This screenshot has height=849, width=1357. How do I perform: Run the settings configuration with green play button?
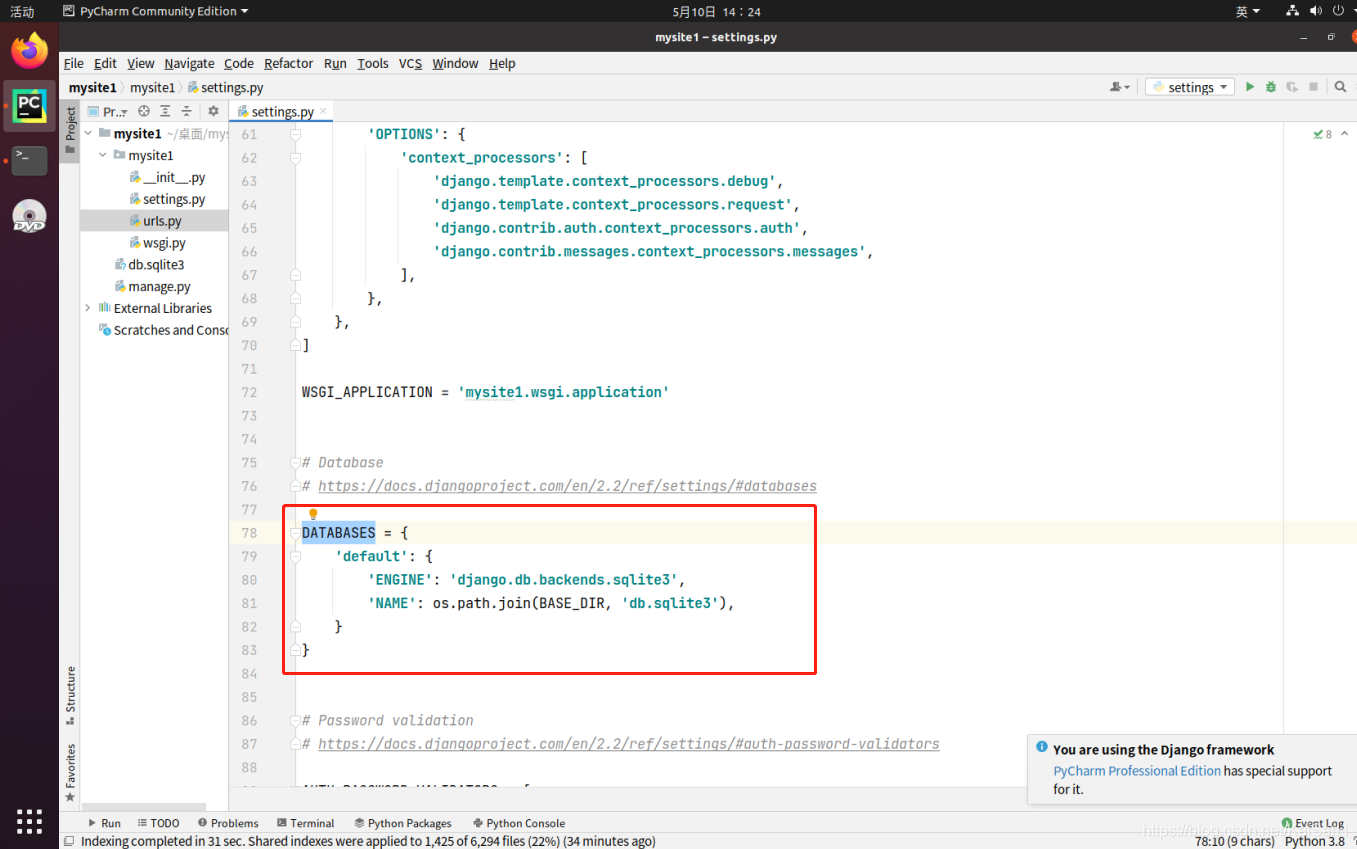pyautogui.click(x=1249, y=87)
